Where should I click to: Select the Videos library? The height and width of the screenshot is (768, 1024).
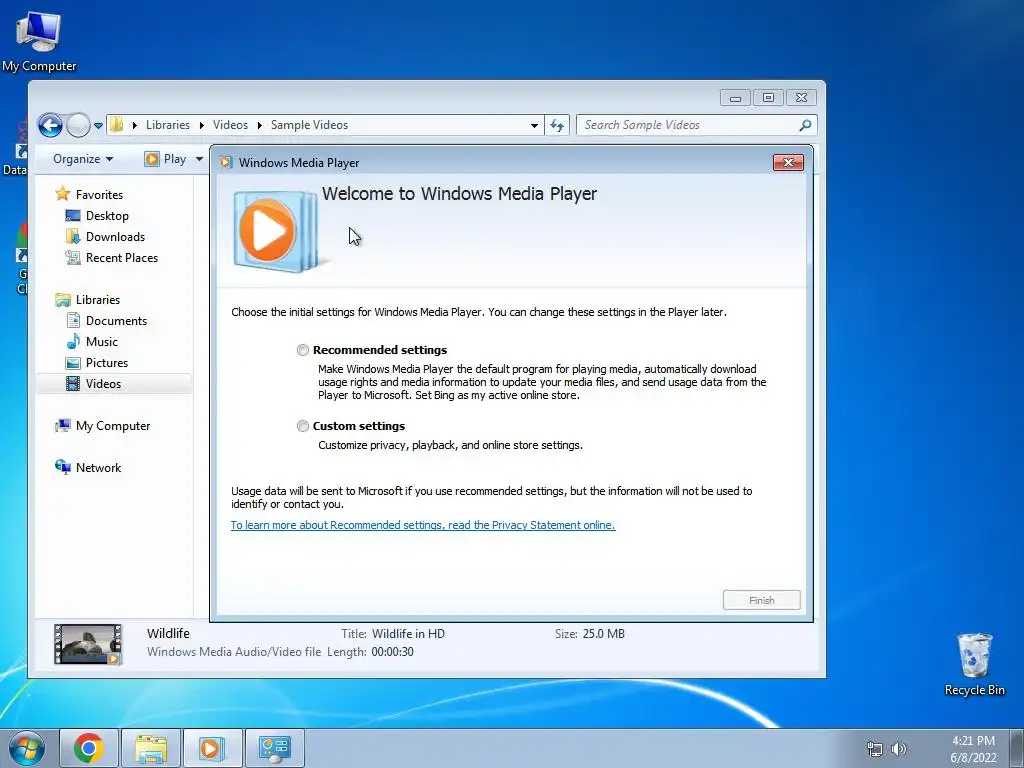(103, 383)
